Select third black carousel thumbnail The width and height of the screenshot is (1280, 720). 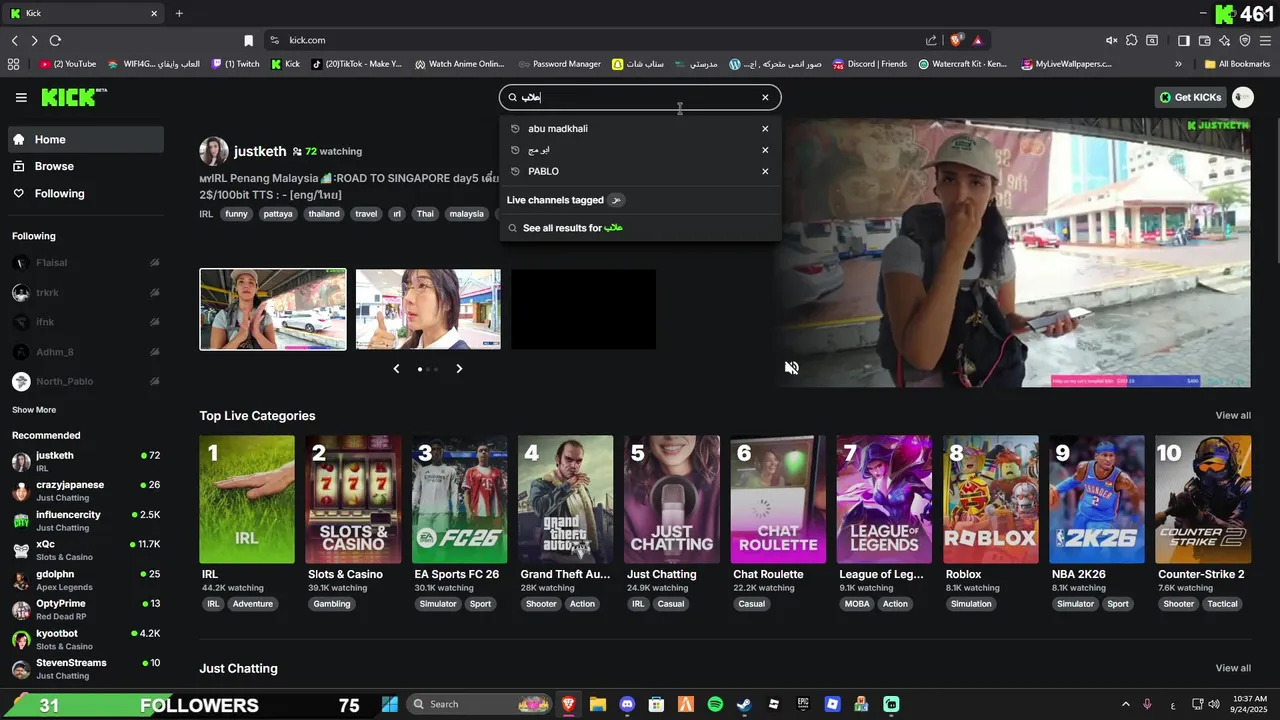584,309
